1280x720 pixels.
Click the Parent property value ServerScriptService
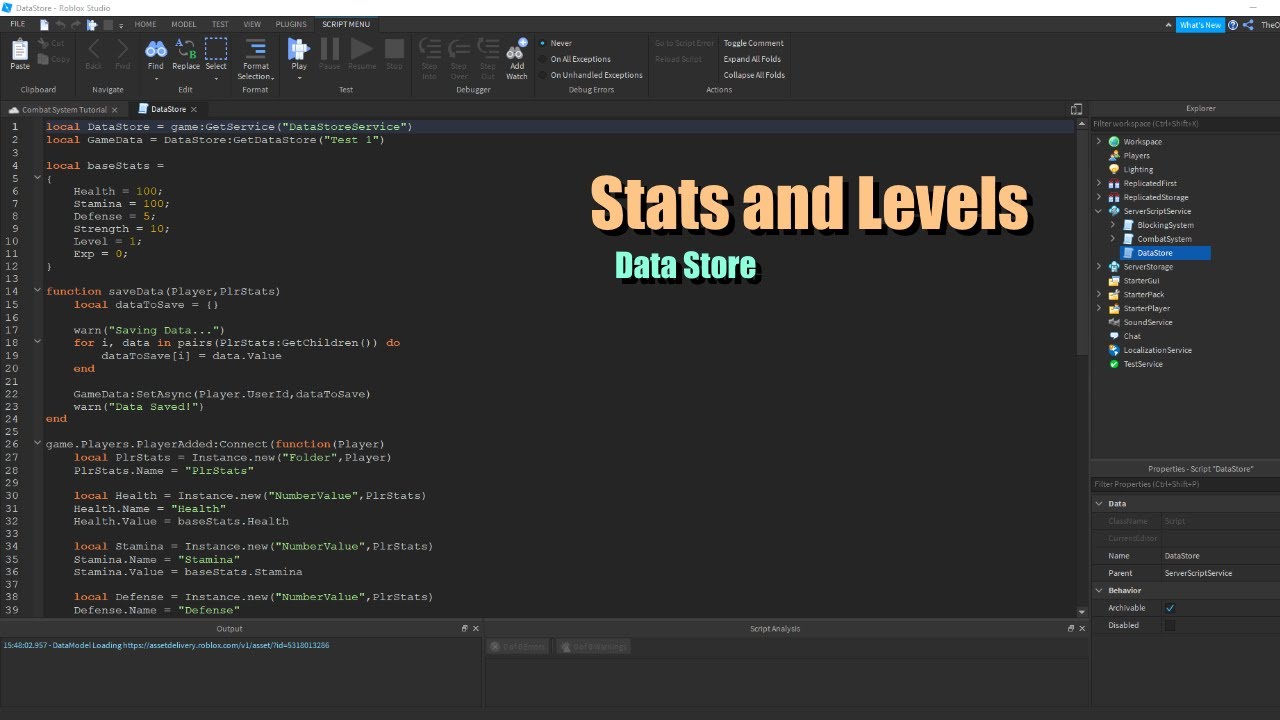(1198, 574)
